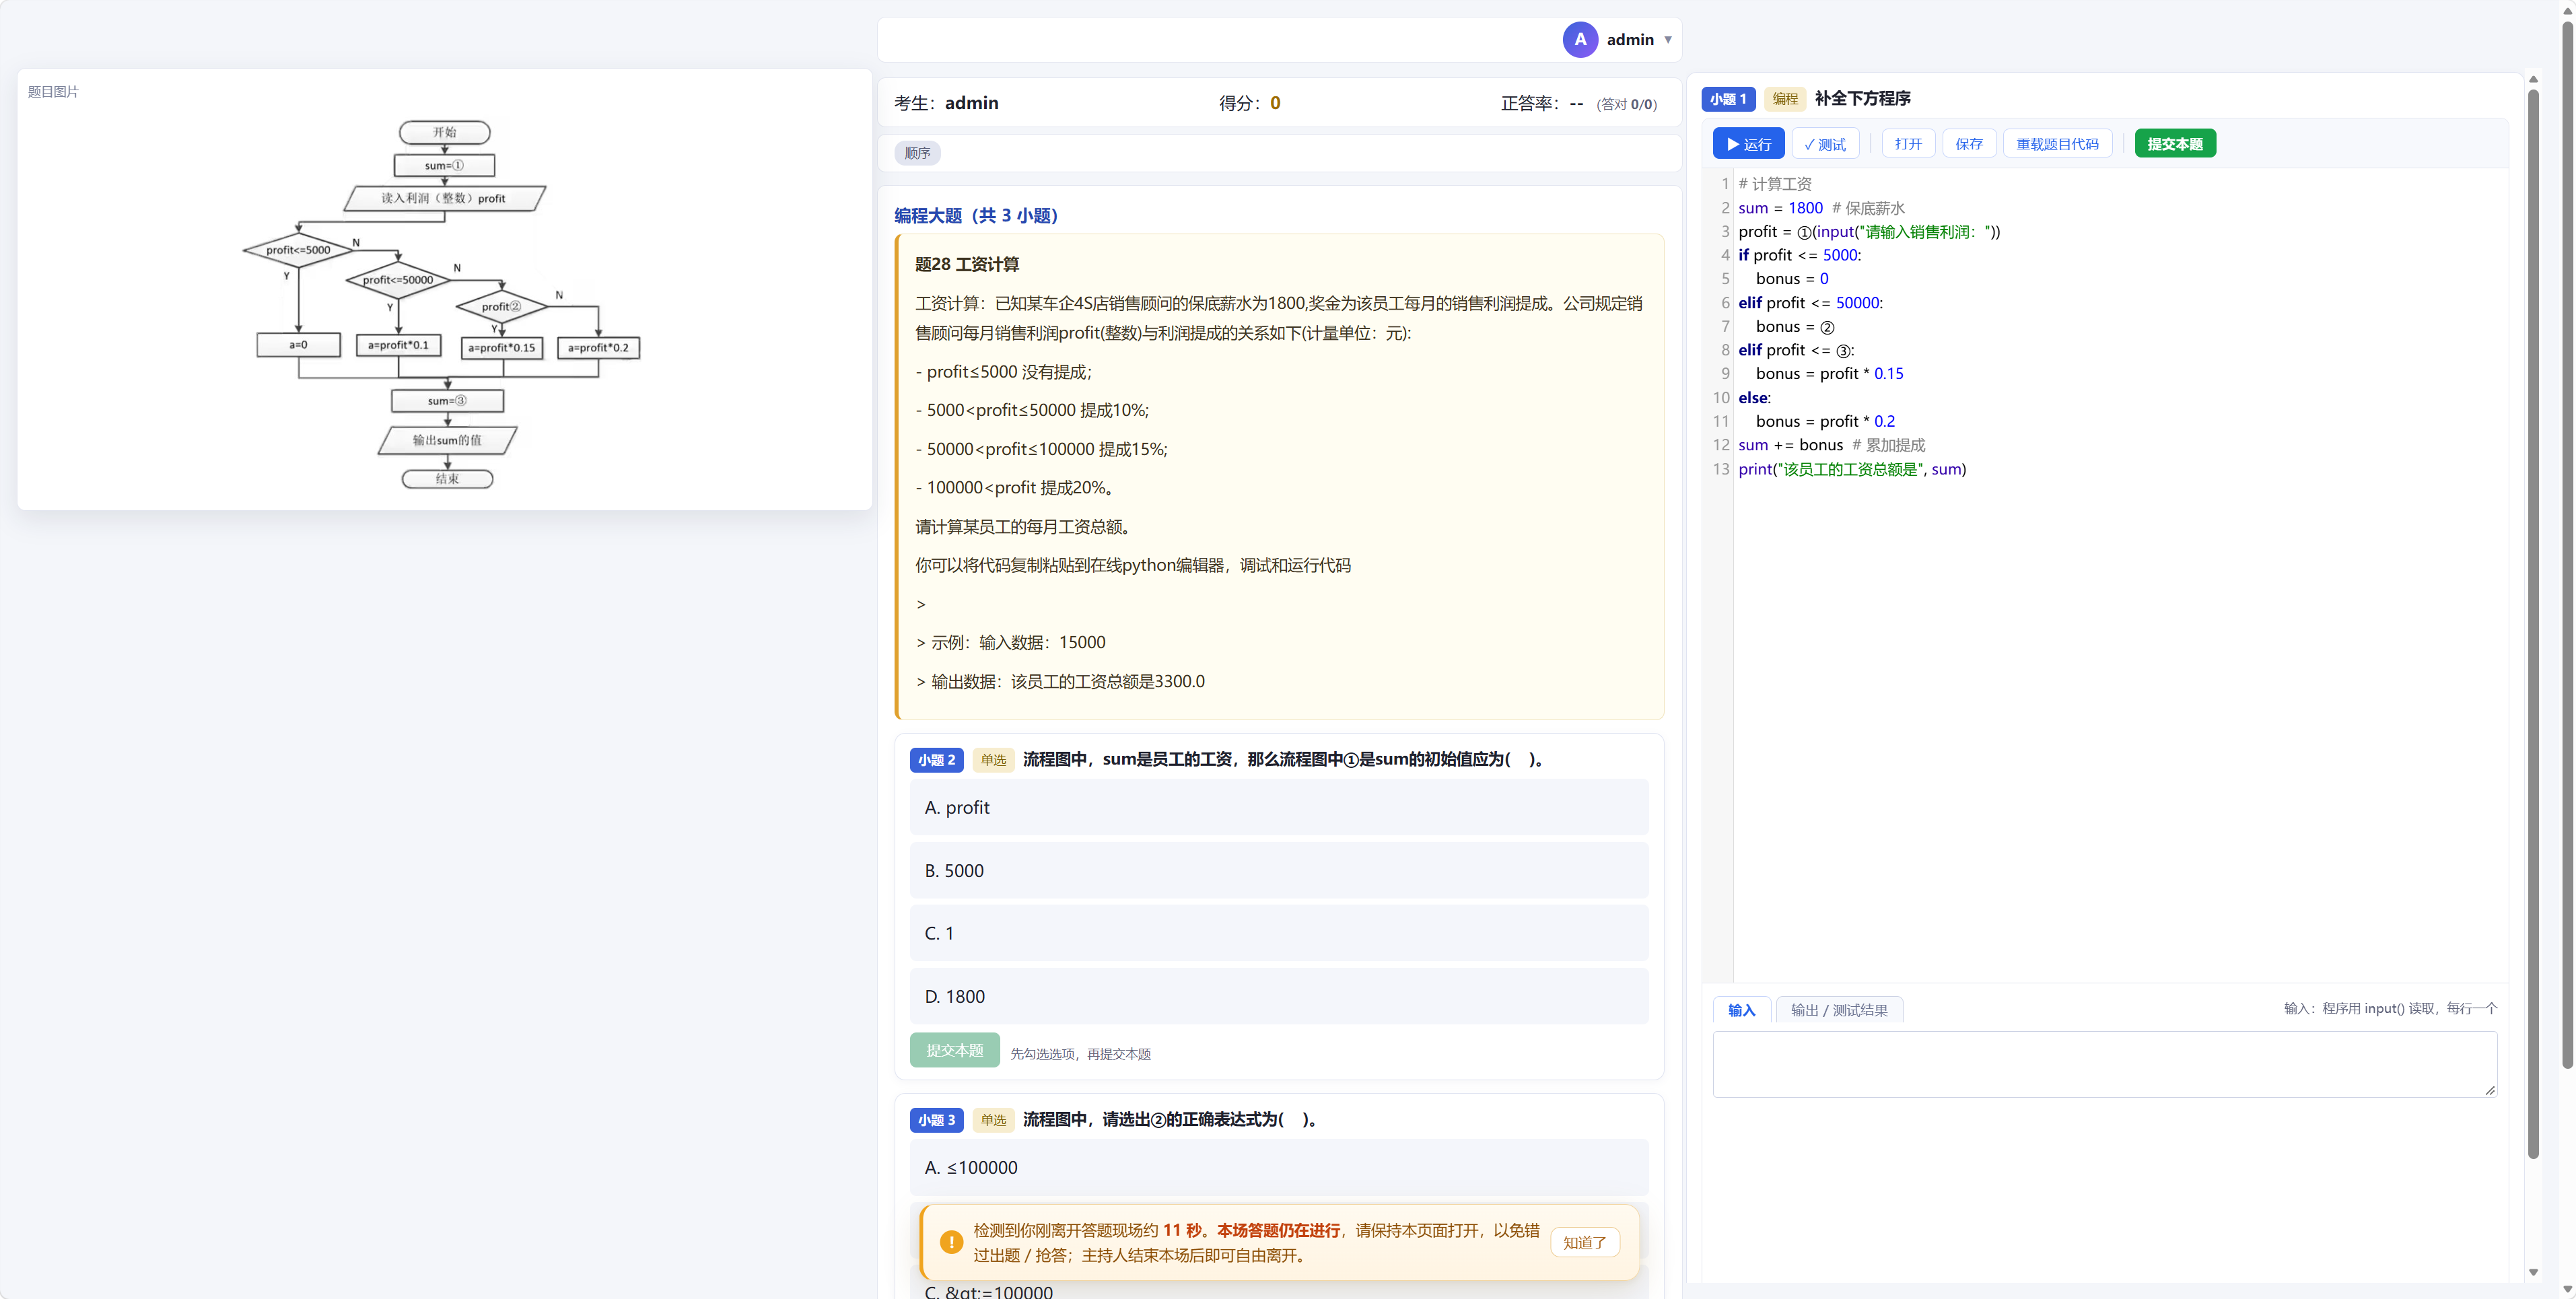Screen dimensions: 2576x1299
Task: Place cursor on code line 7 bonus = ②
Action: tap(1794, 327)
